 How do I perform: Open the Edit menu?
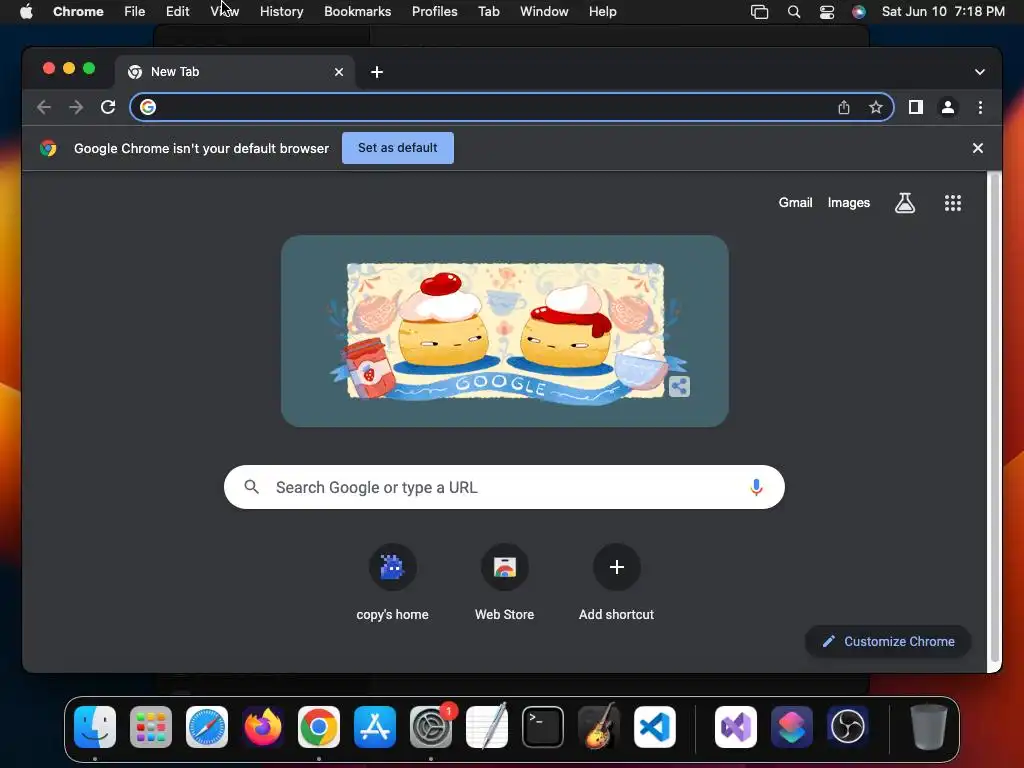(177, 11)
